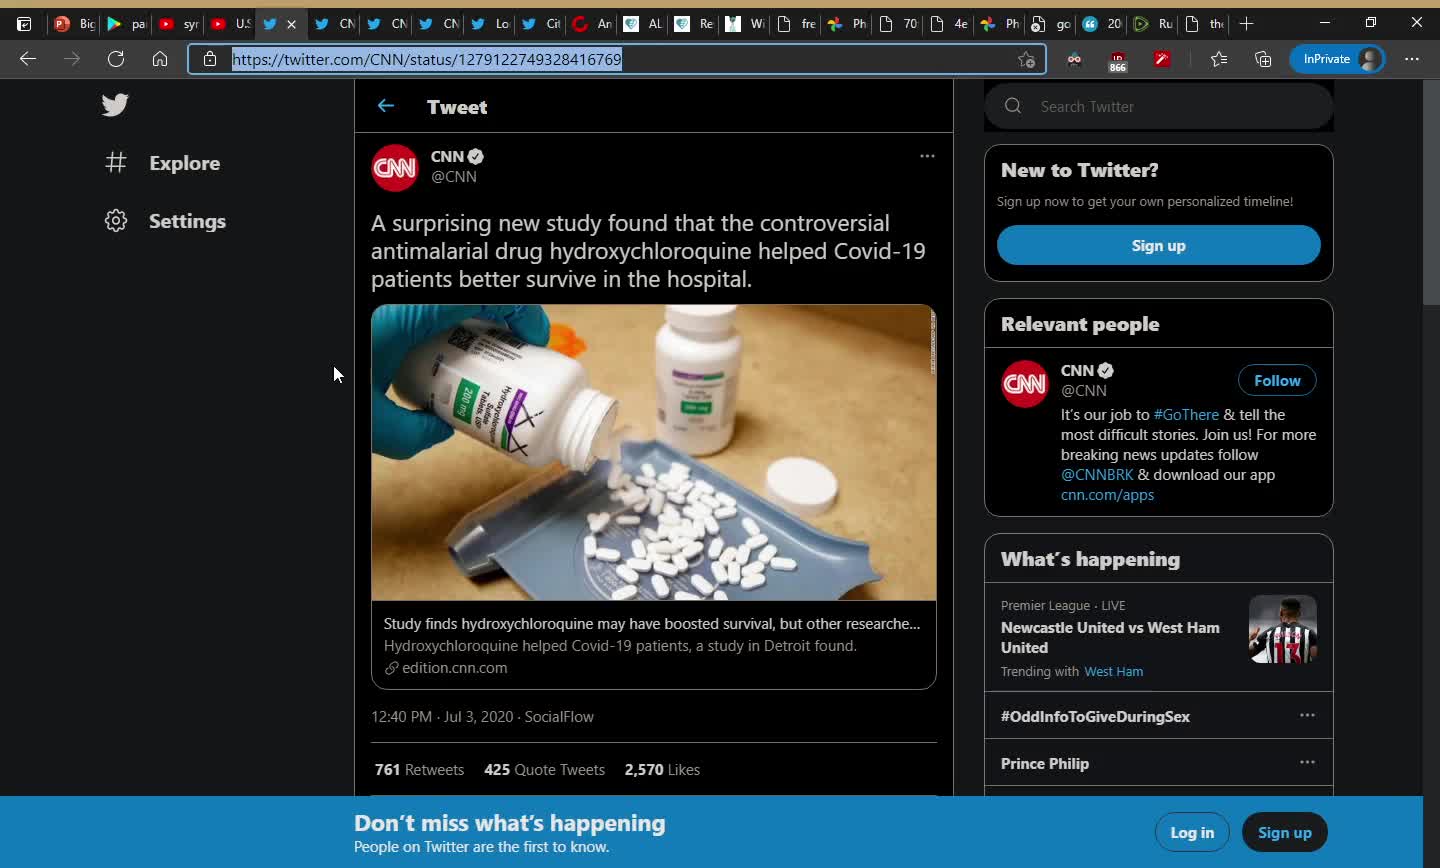This screenshot has height=868, width=1440.
Task: Click Sign up on the bottom banner
Action: [1284, 832]
